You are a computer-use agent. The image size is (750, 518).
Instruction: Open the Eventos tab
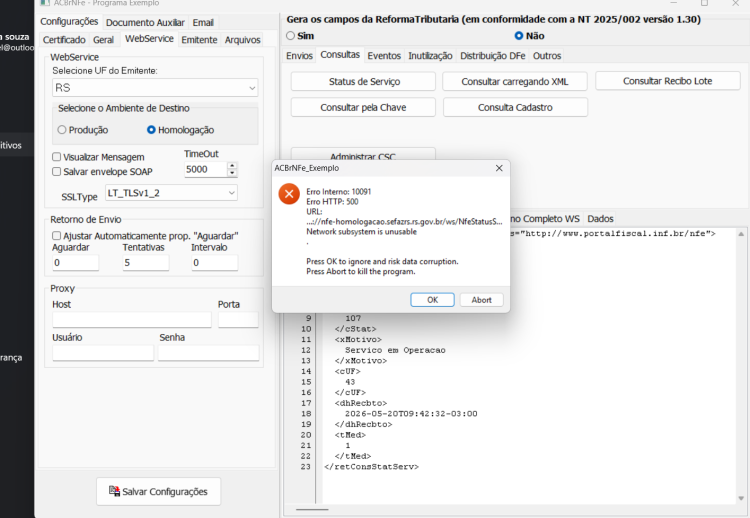click(384, 55)
